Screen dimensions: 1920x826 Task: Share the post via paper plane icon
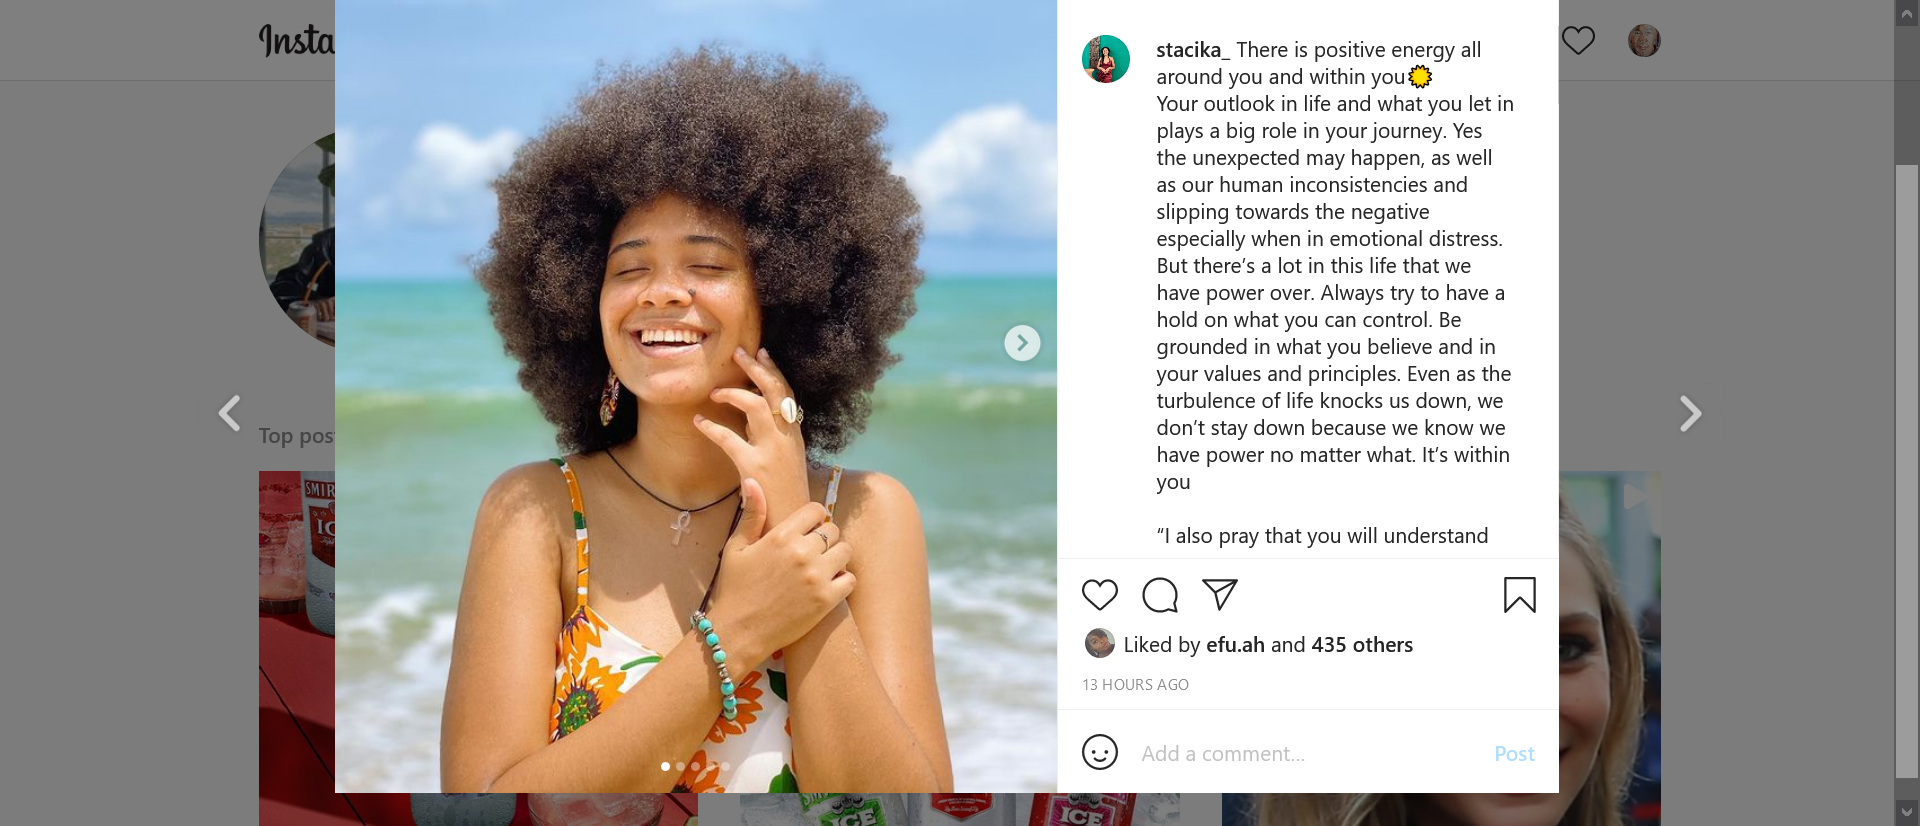(1220, 594)
